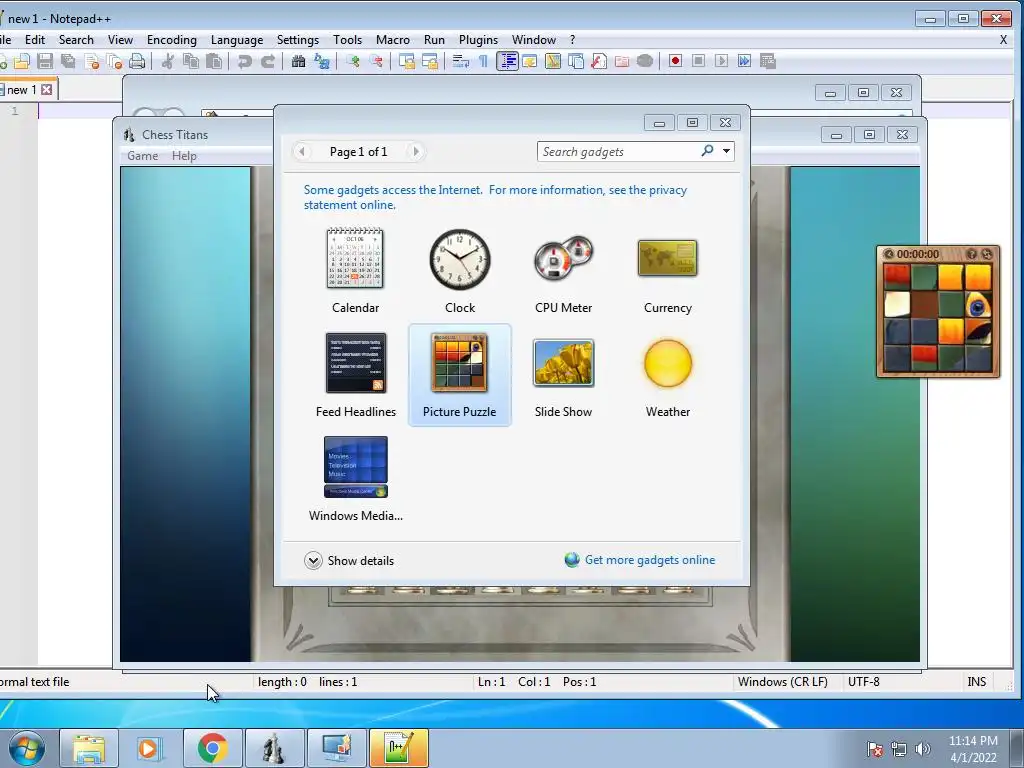Select the Picture Puzzle gadget
Image resolution: width=1024 pixels, height=768 pixels.
(460, 375)
